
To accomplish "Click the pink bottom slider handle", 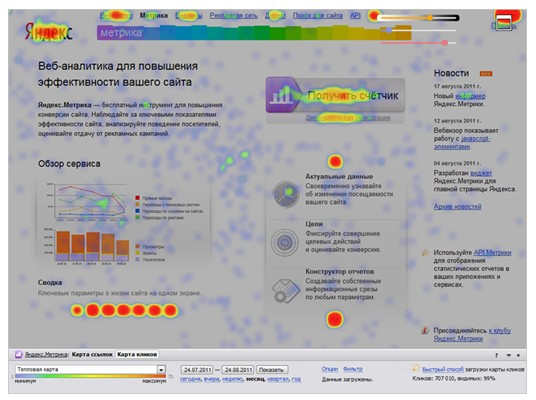I will tap(444, 43).
